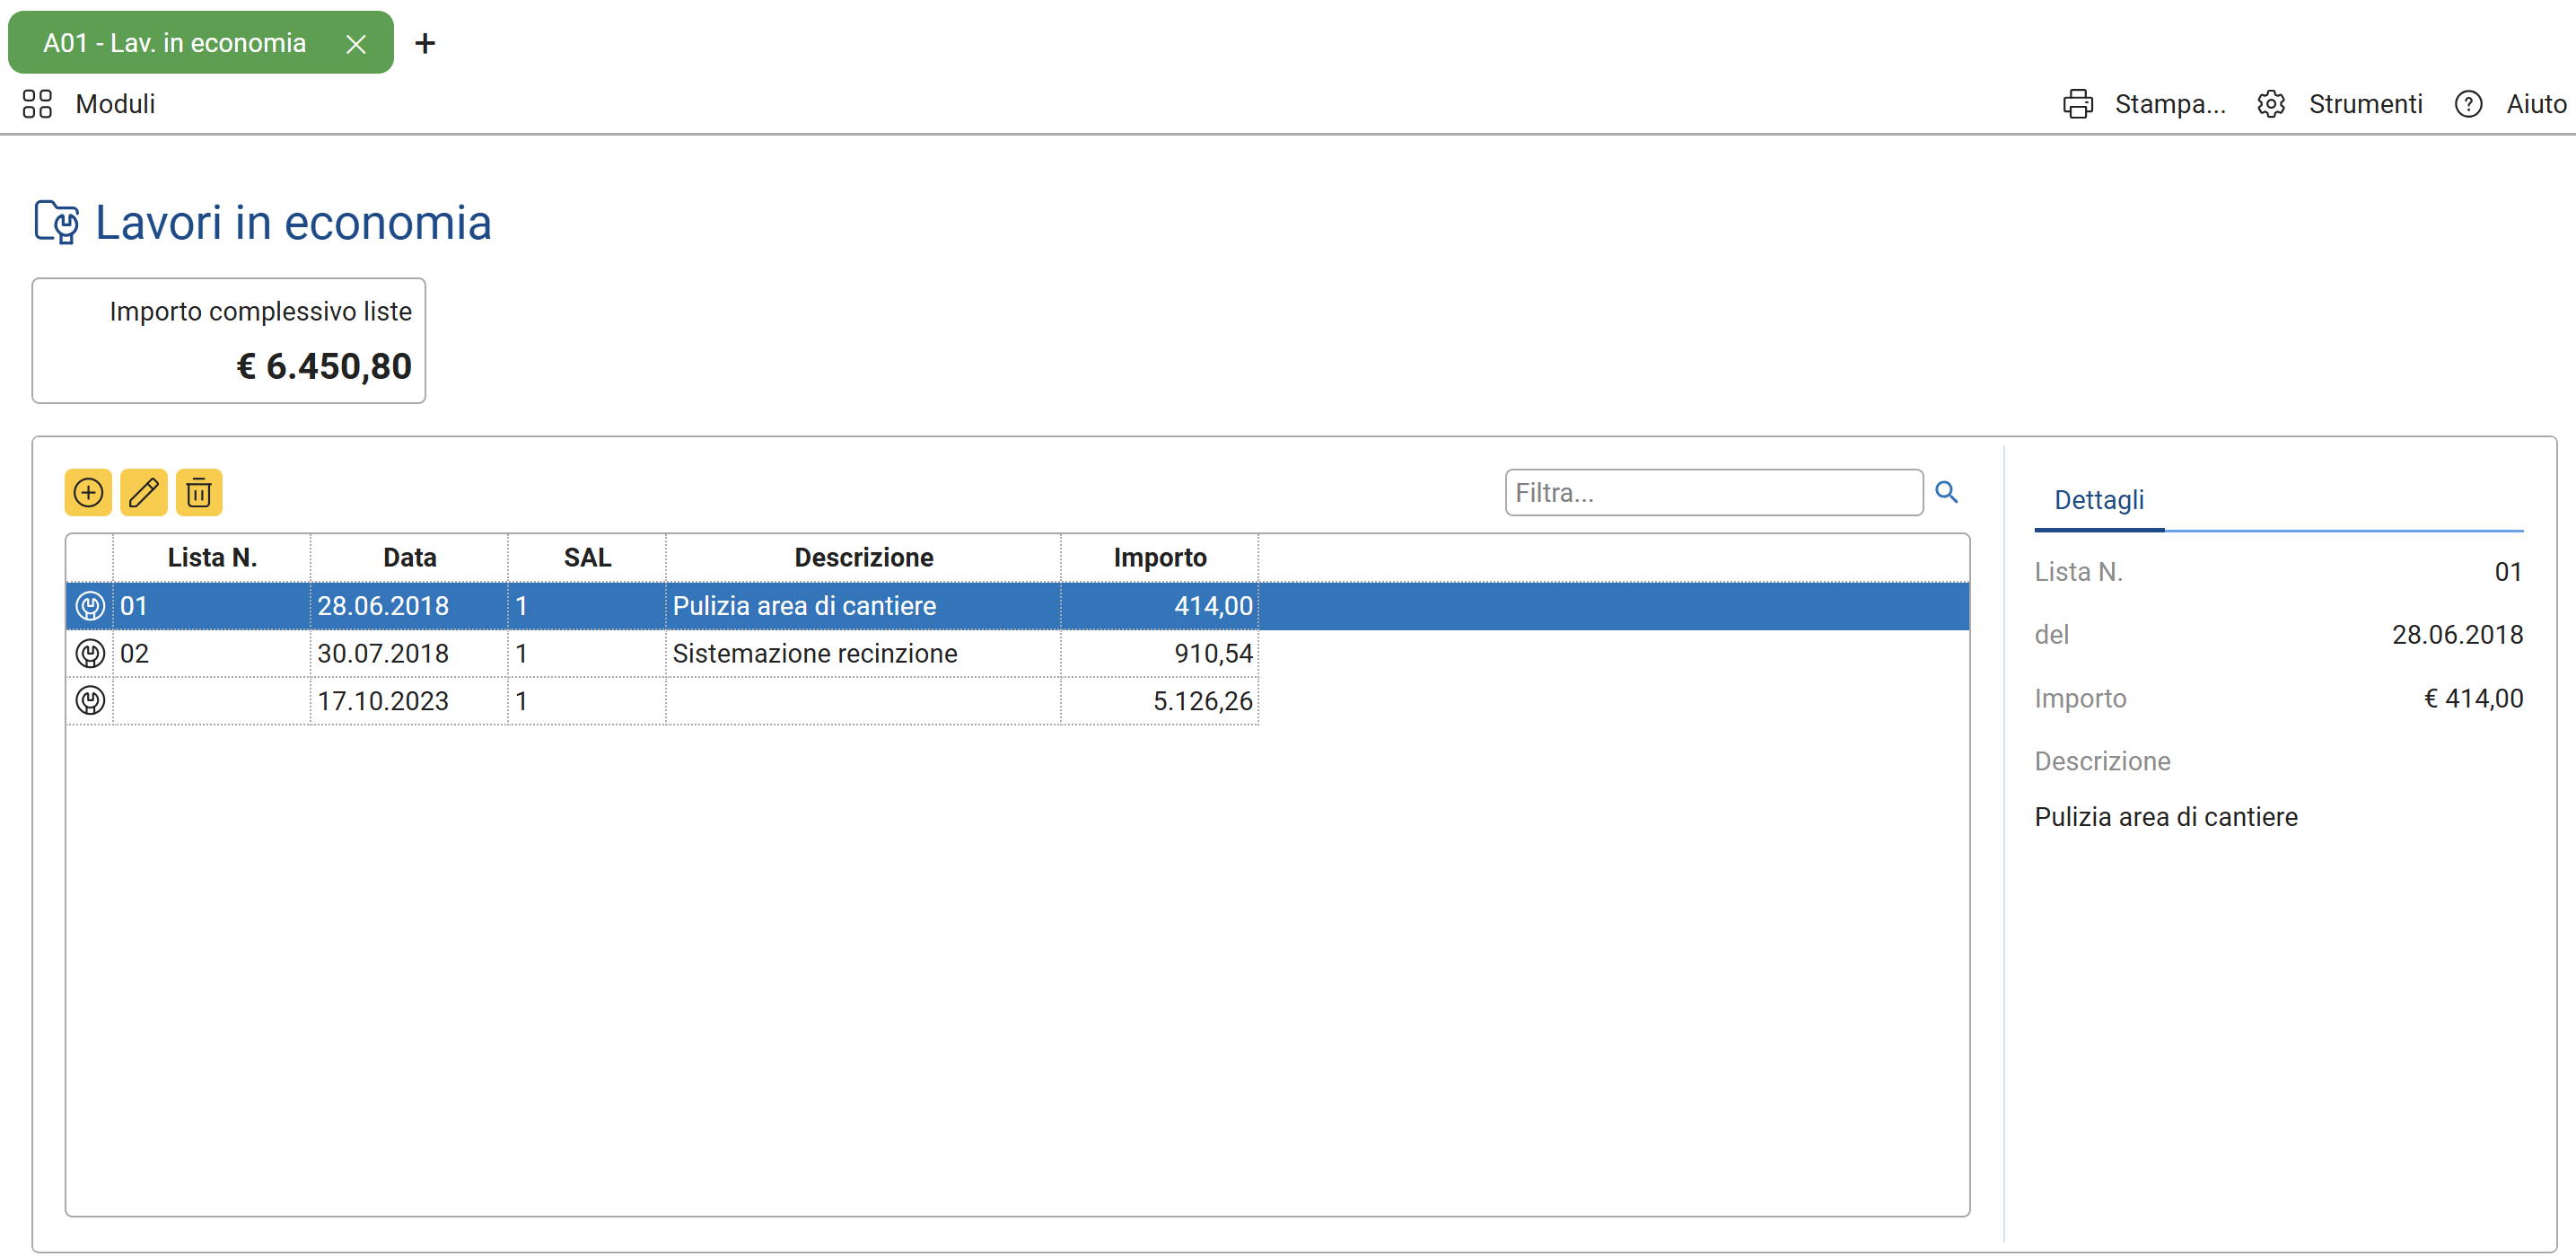The height and width of the screenshot is (1257, 2576).
Task: Click the row icon for list 02
Action: [x=90, y=654]
